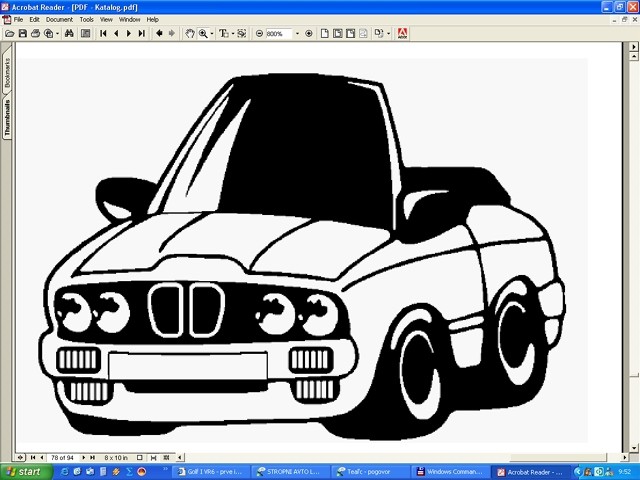Screen dimensions: 640x480
Task: Go to next page from top toolbar
Action: pos(129,33)
